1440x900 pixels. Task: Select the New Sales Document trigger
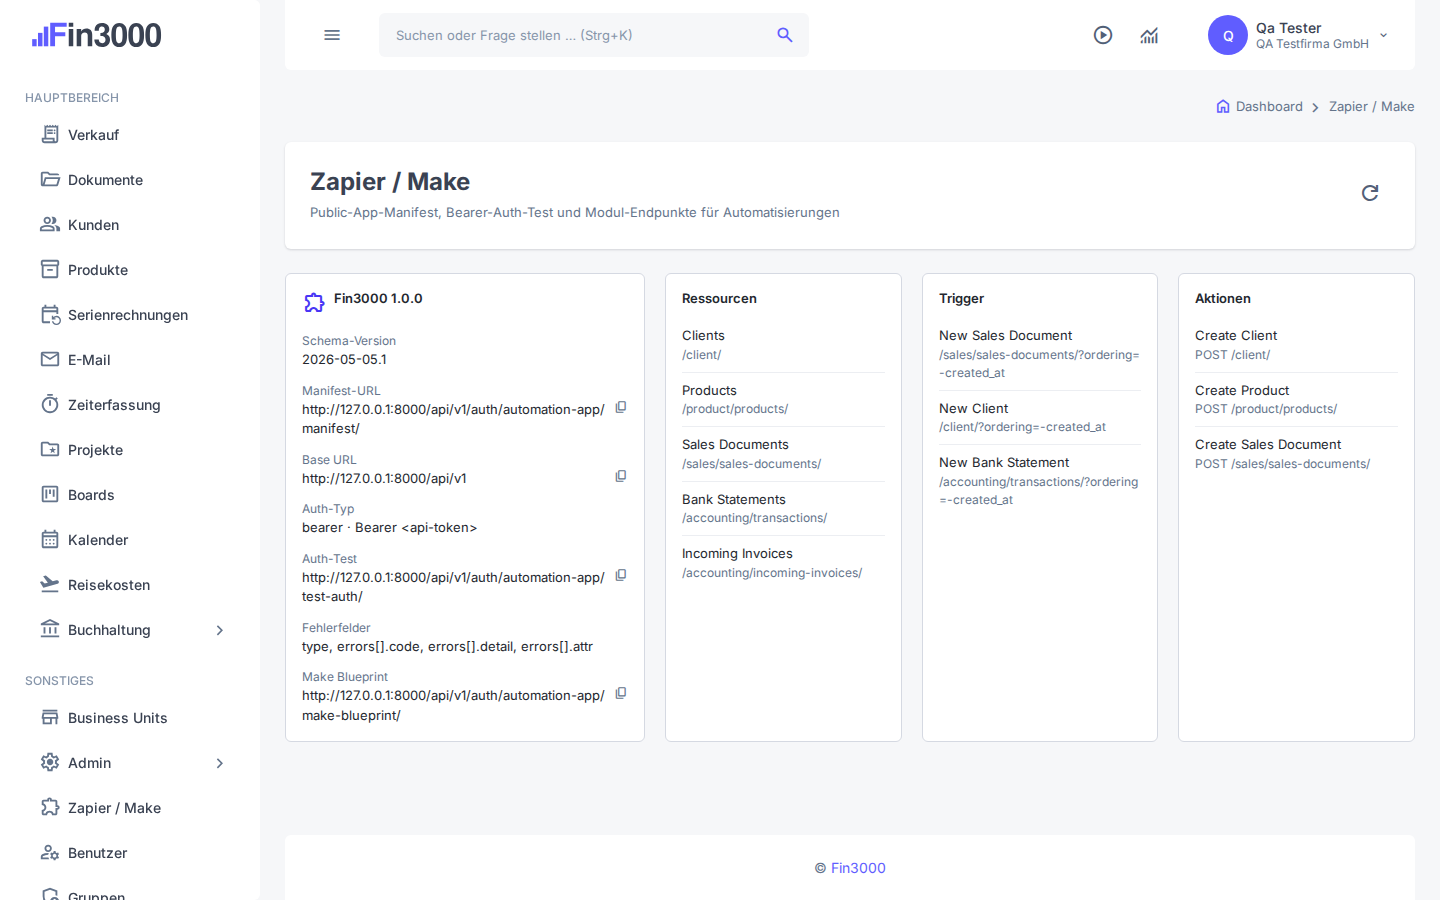pyautogui.click(x=1040, y=354)
